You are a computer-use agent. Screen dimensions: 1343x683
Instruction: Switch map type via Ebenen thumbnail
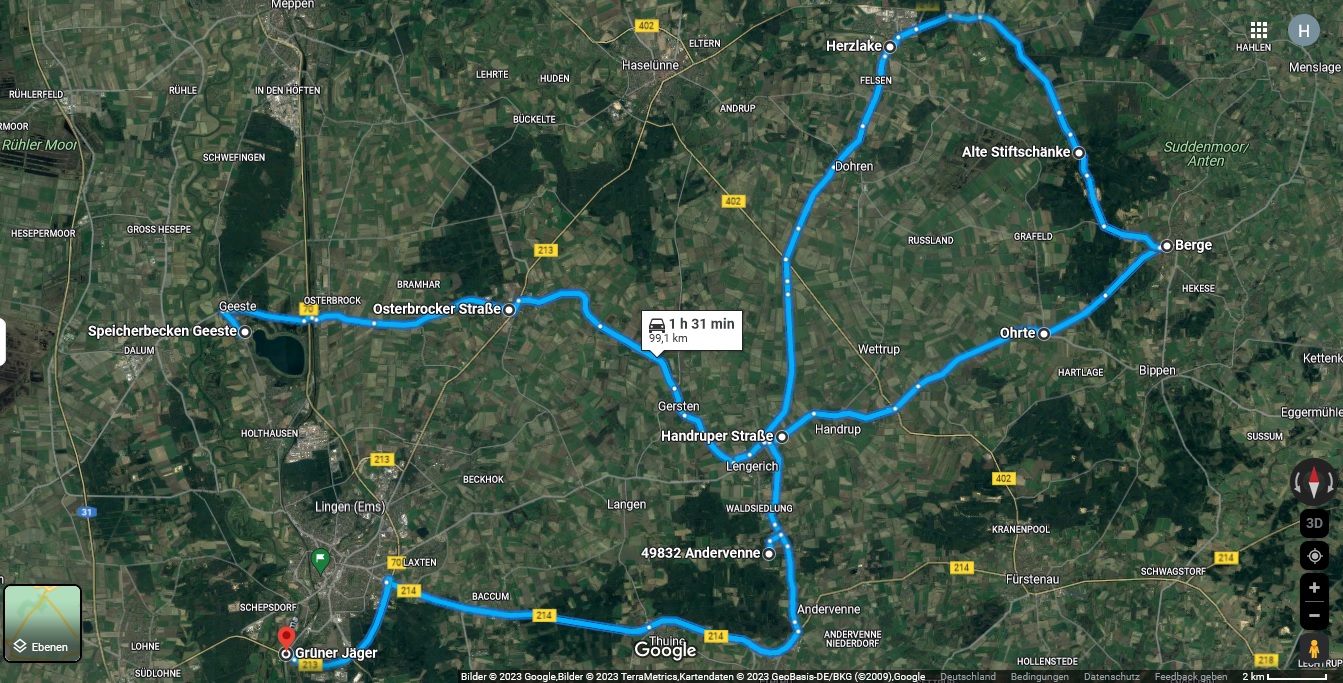coord(43,624)
